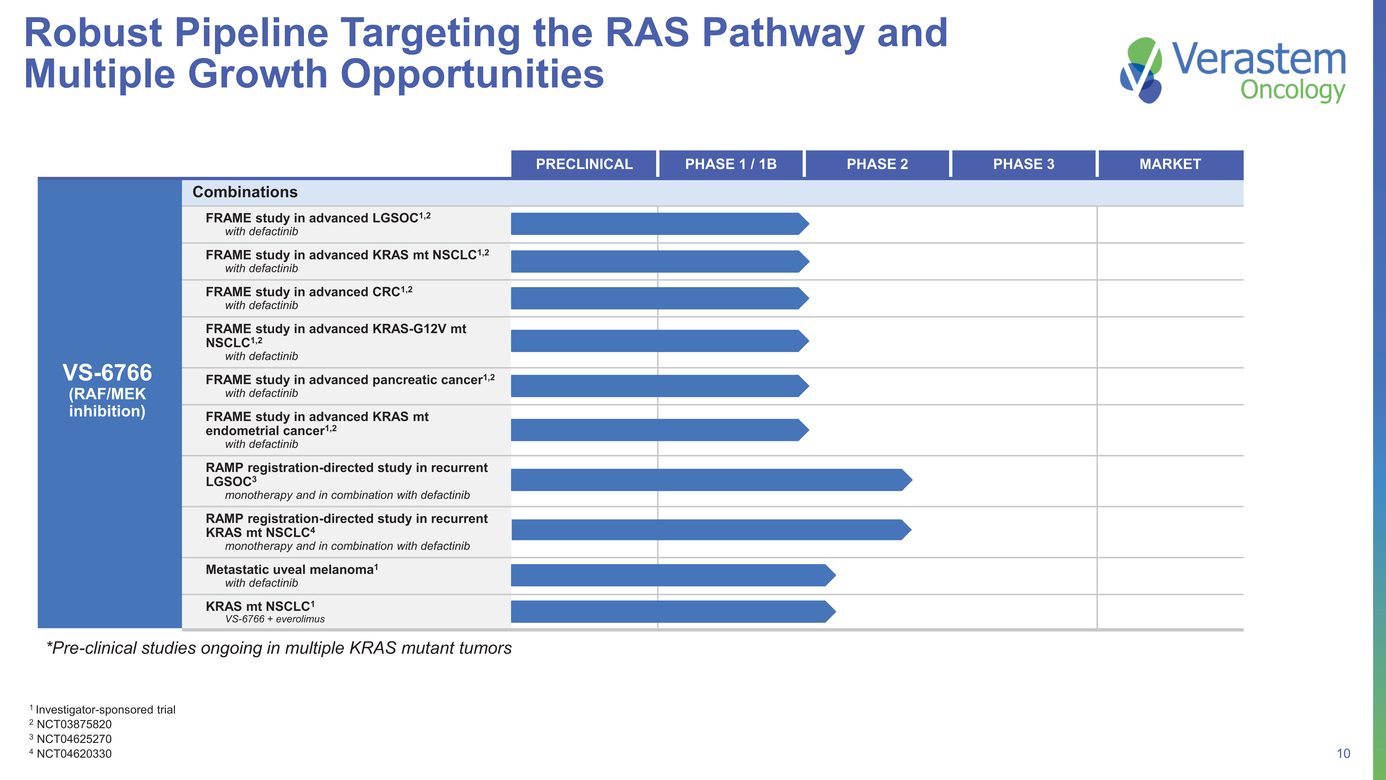This screenshot has width=1386, height=780.
Task: Select the PRECLINICAL column header
Action: (x=584, y=164)
